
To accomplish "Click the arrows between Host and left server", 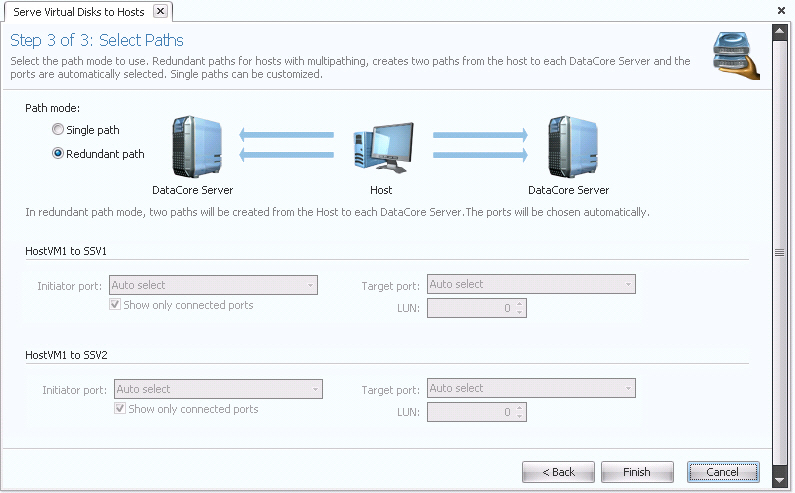I will [286, 143].
